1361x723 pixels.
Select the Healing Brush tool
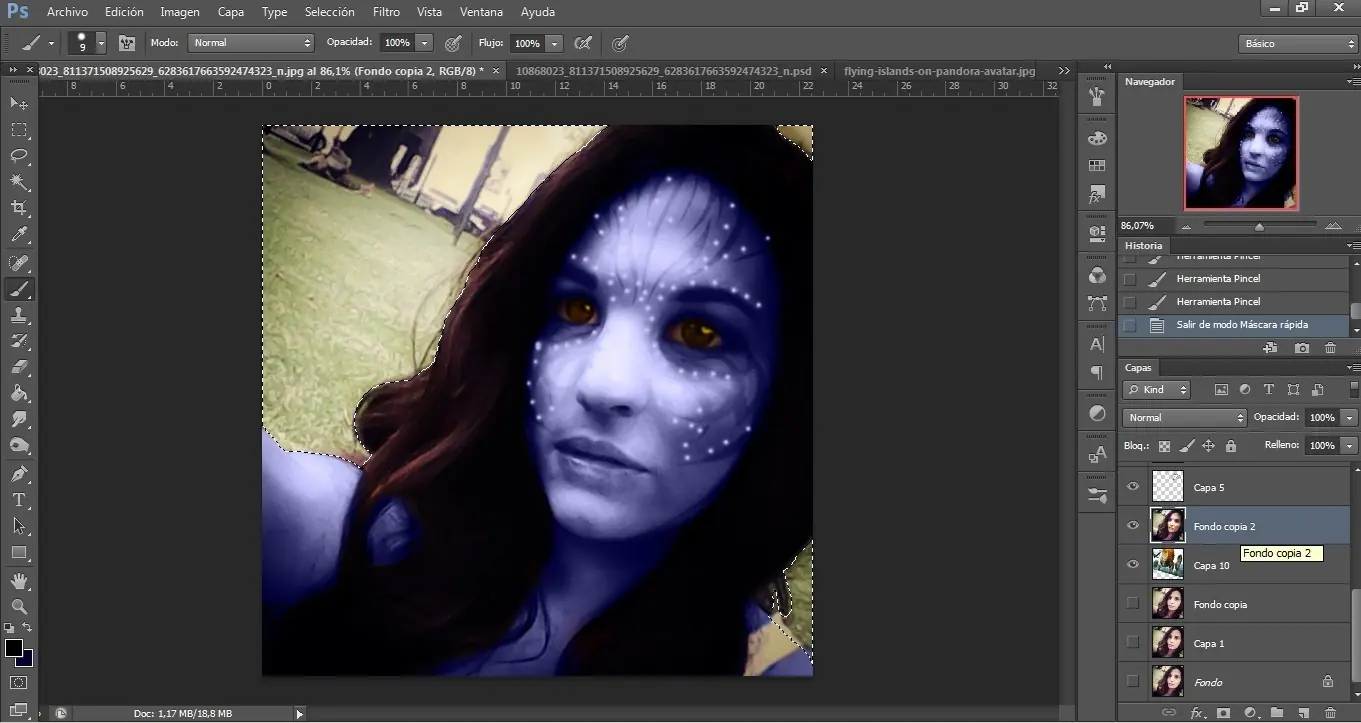19,263
